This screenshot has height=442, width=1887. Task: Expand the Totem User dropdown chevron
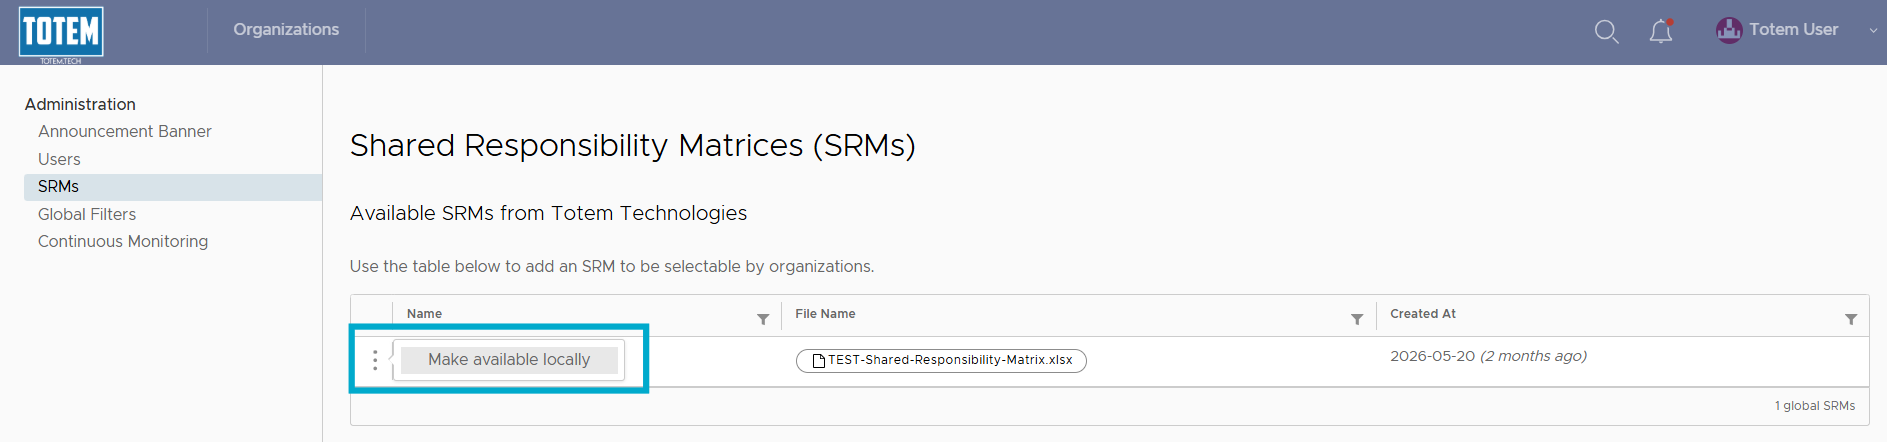[1873, 30]
